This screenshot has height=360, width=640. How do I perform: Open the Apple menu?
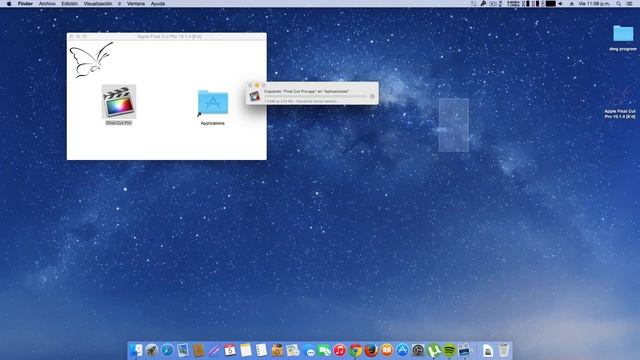(x=9, y=4)
